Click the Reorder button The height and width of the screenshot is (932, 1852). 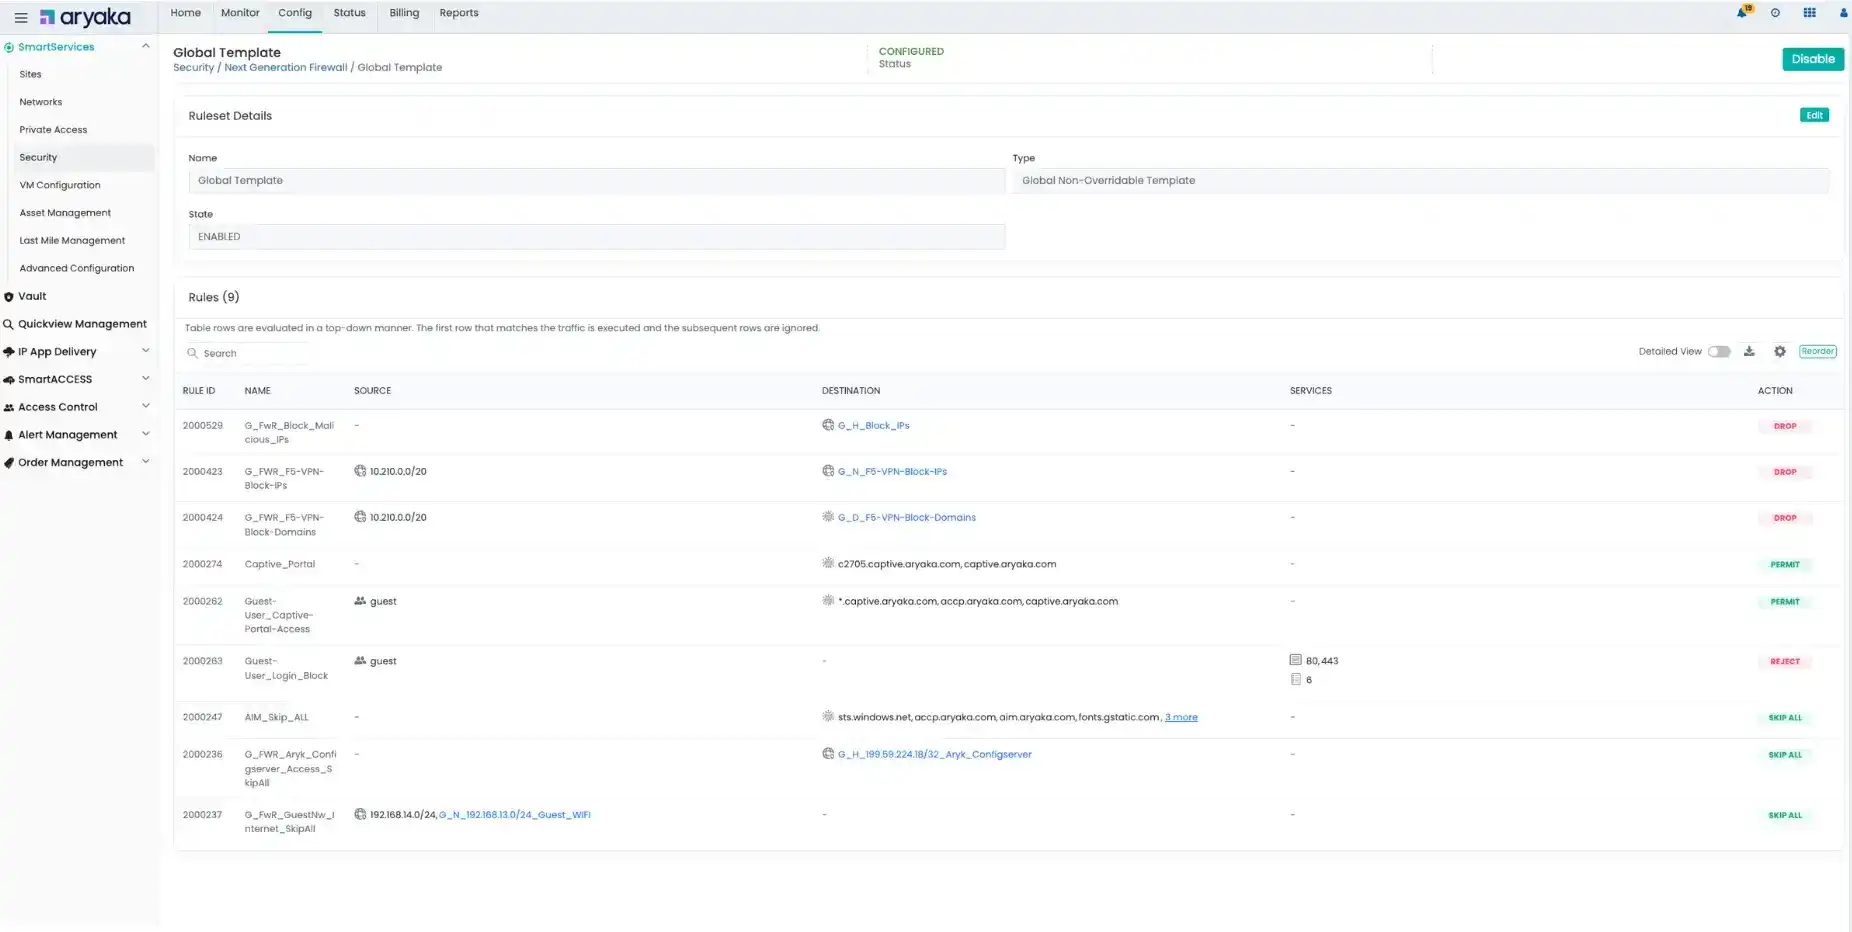click(x=1818, y=351)
